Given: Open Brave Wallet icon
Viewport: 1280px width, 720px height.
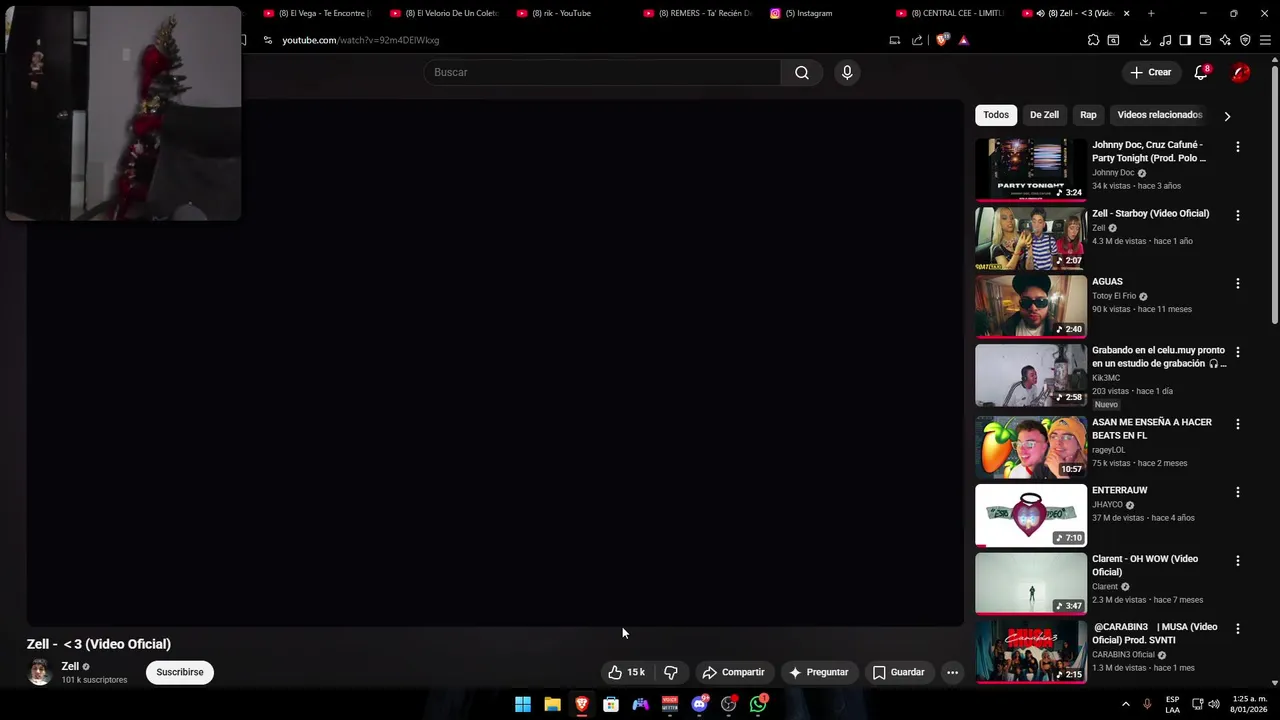Looking at the screenshot, I should click(1205, 40).
